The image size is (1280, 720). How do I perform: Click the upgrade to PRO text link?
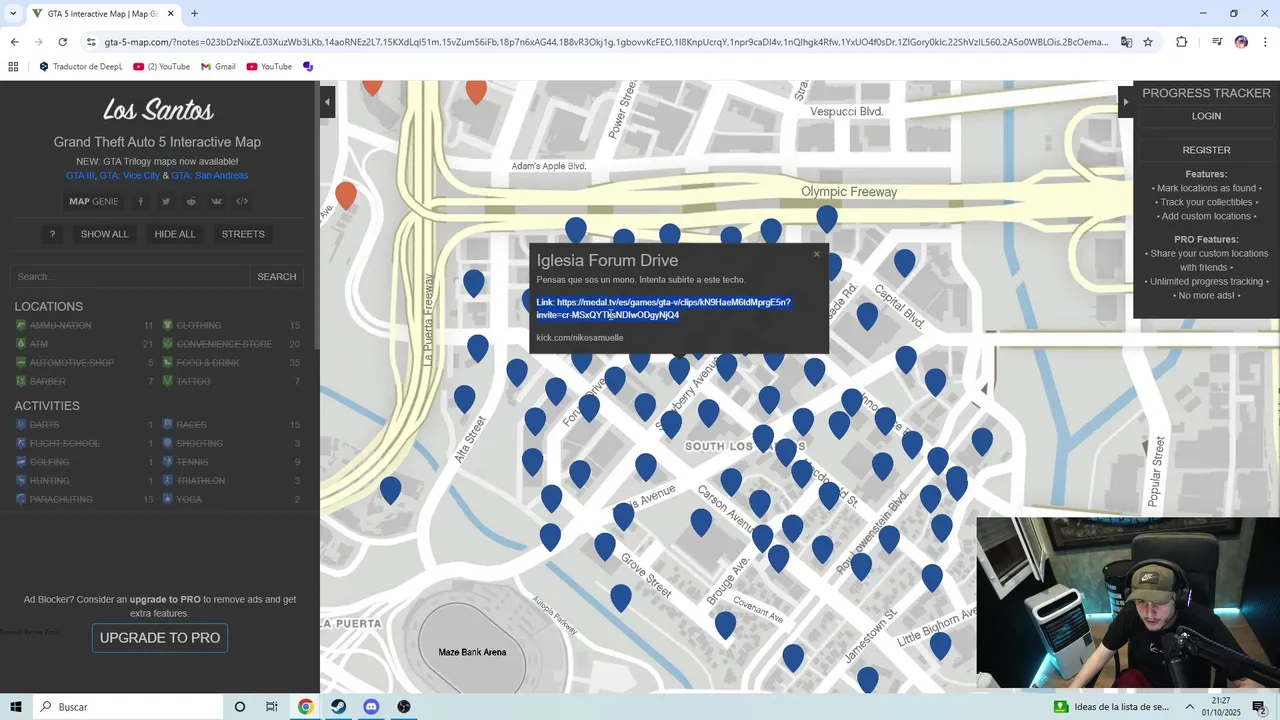coord(165,600)
